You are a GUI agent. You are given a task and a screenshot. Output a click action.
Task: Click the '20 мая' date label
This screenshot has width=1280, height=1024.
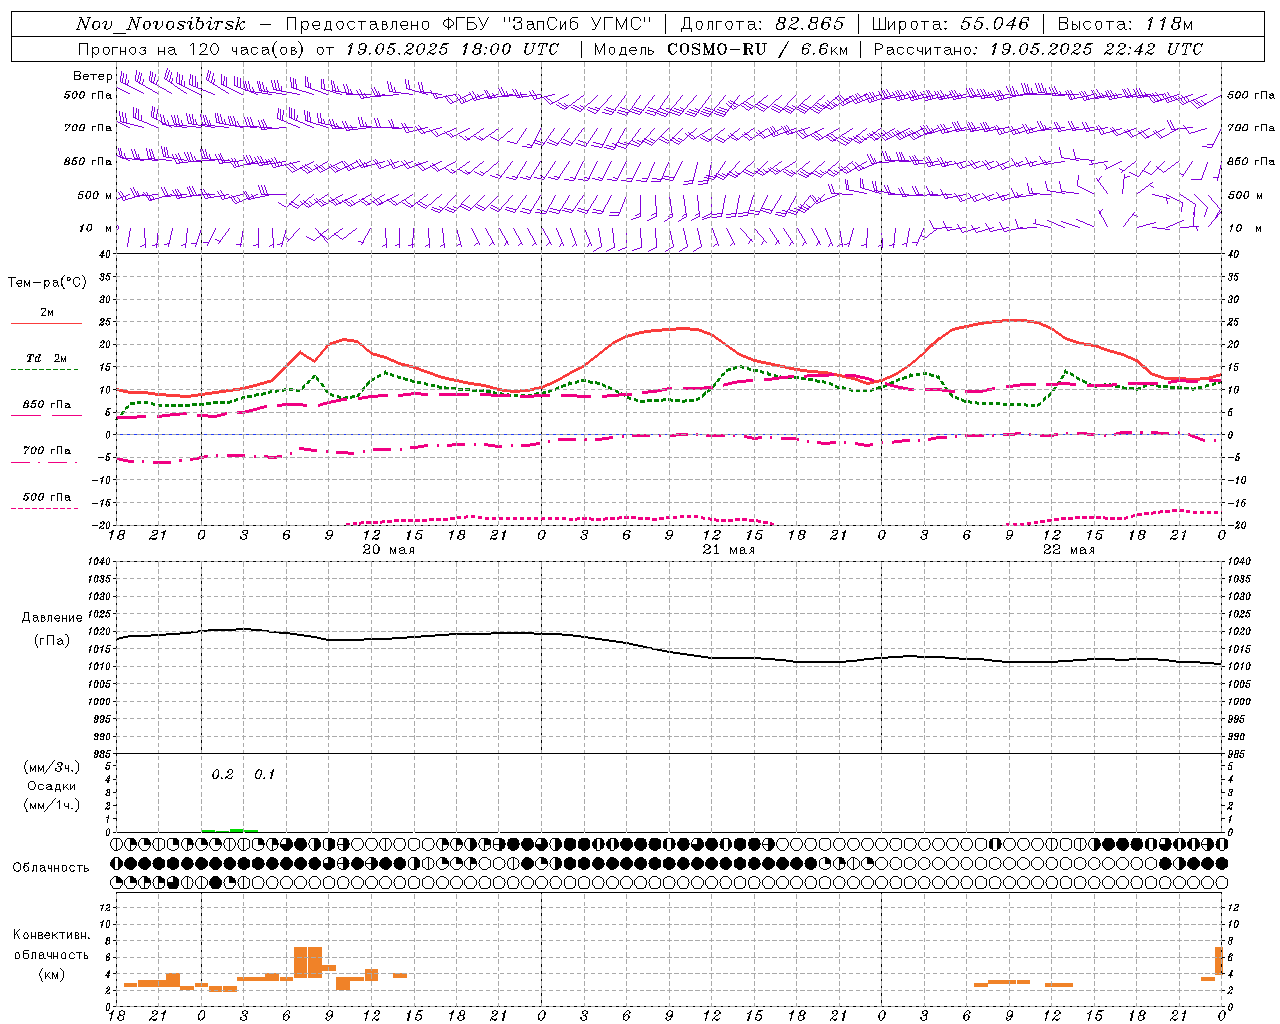(x=389, y=550)
